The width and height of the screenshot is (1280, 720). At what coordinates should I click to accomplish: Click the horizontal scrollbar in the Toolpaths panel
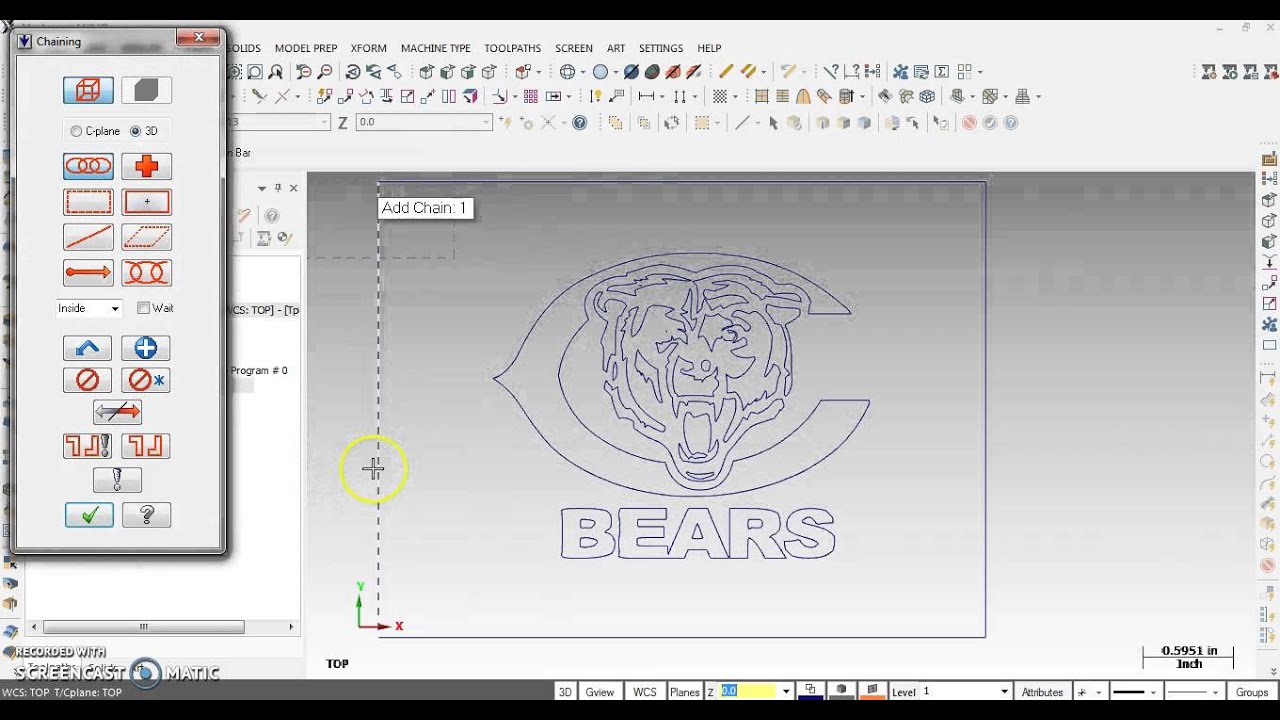[x=143, y=627]
